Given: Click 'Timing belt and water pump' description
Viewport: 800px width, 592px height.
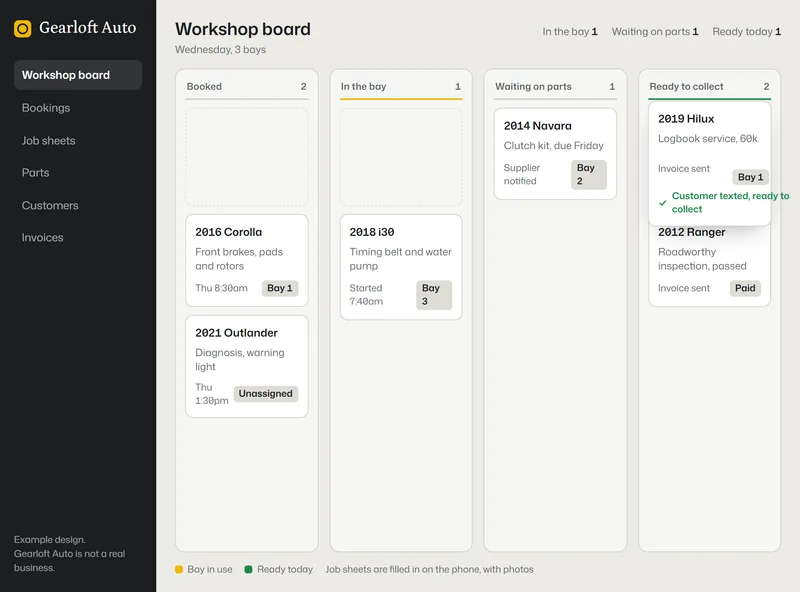Looking at the screenshot, I should click(401, 259).
